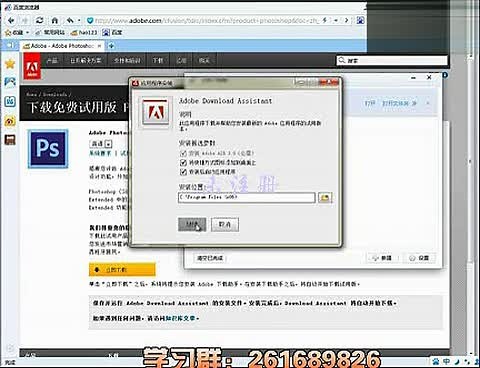Click the undo-close-tab curved arrow icon
This screenshot has height=368, width=480.
(70, 20)
